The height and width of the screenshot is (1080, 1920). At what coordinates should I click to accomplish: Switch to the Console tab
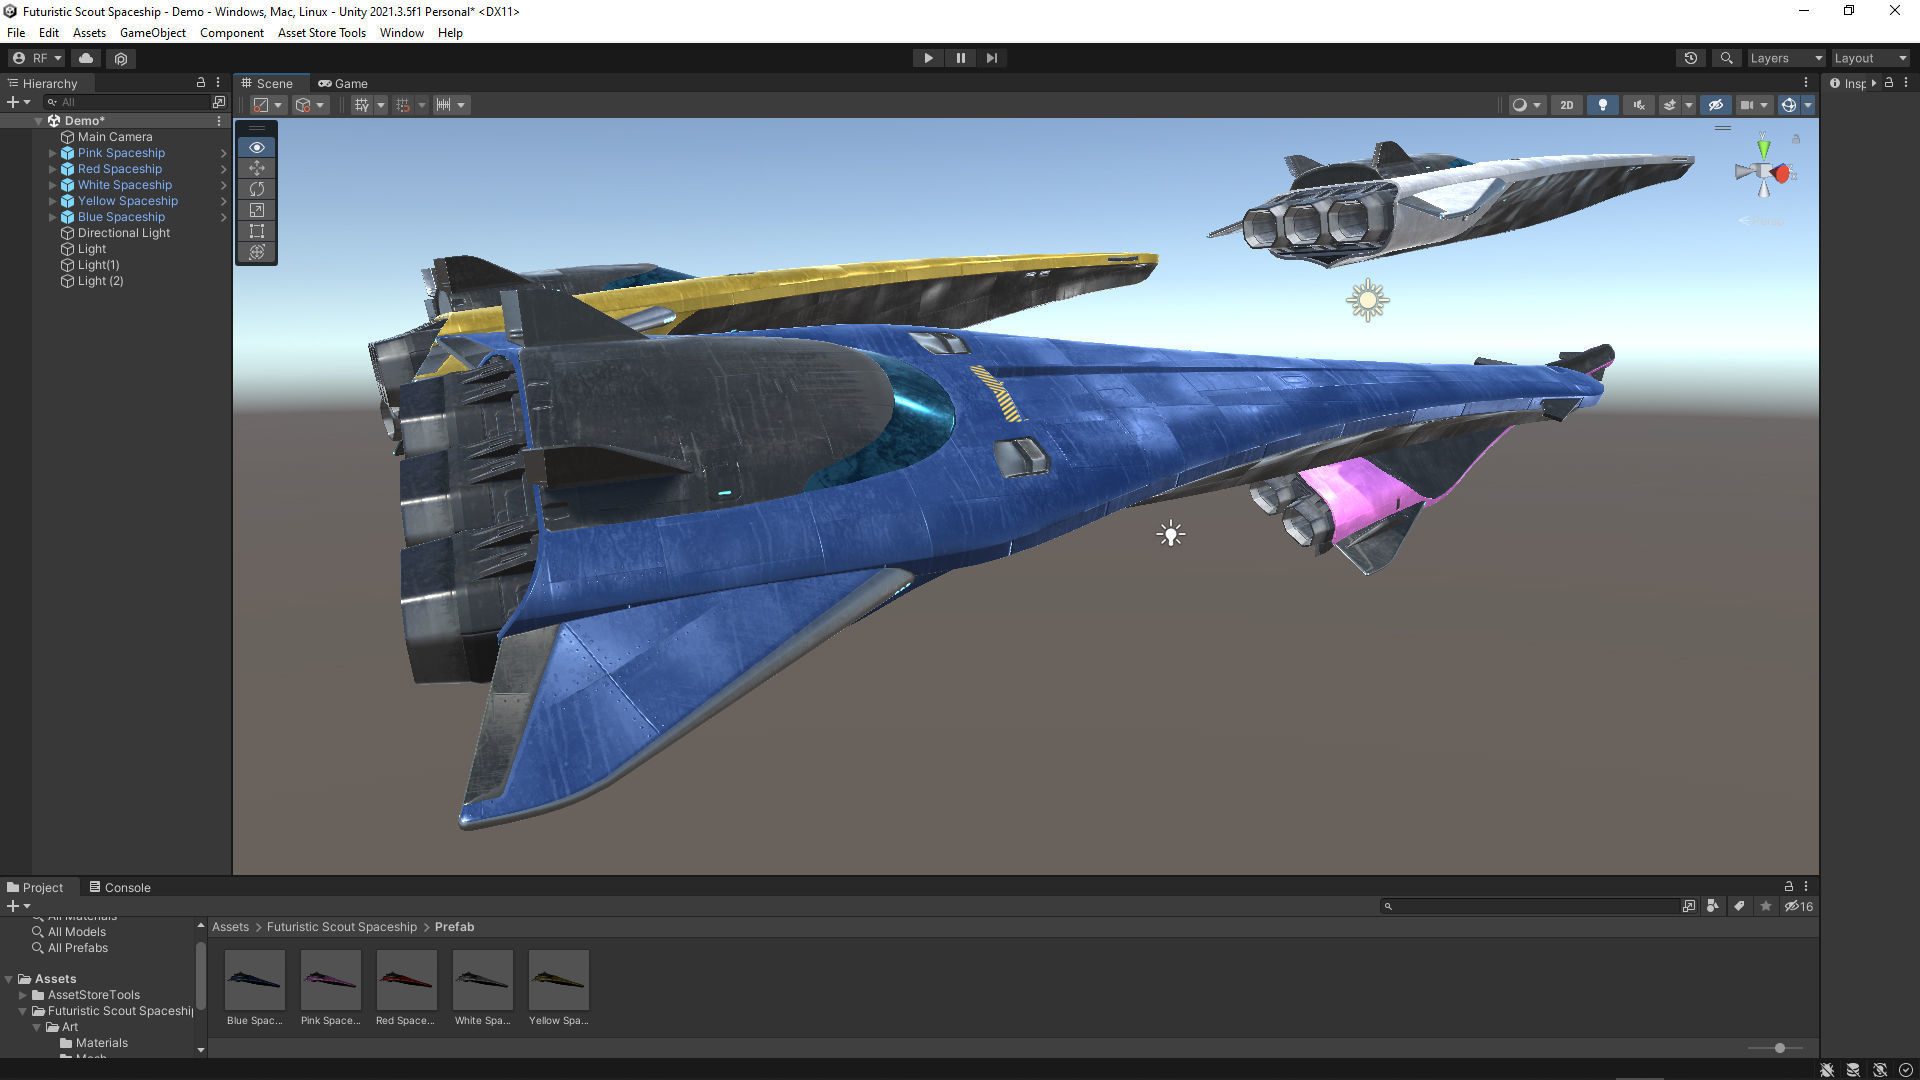coord(120,887)
